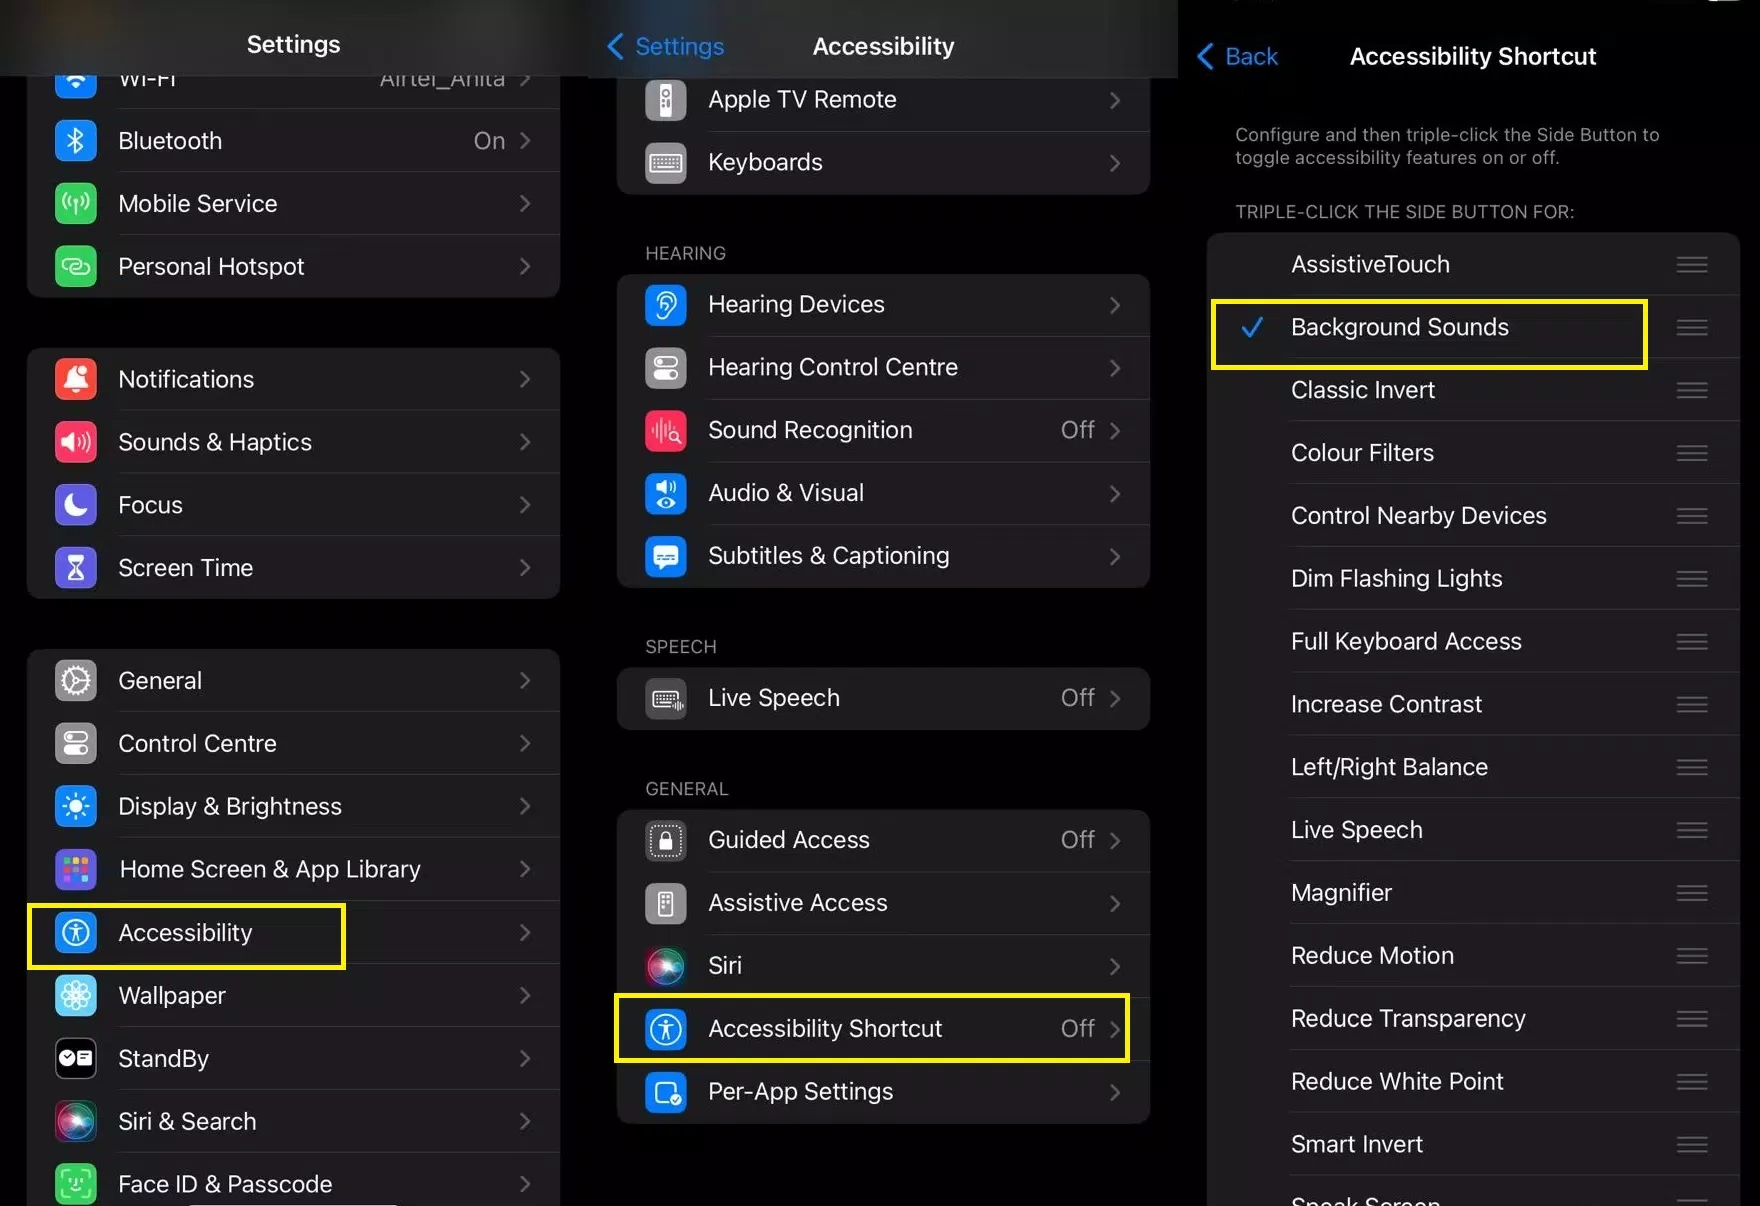Expand Keyboards row with its chevron
Screen dimensions: 1760x1206
pos(1115,163)
